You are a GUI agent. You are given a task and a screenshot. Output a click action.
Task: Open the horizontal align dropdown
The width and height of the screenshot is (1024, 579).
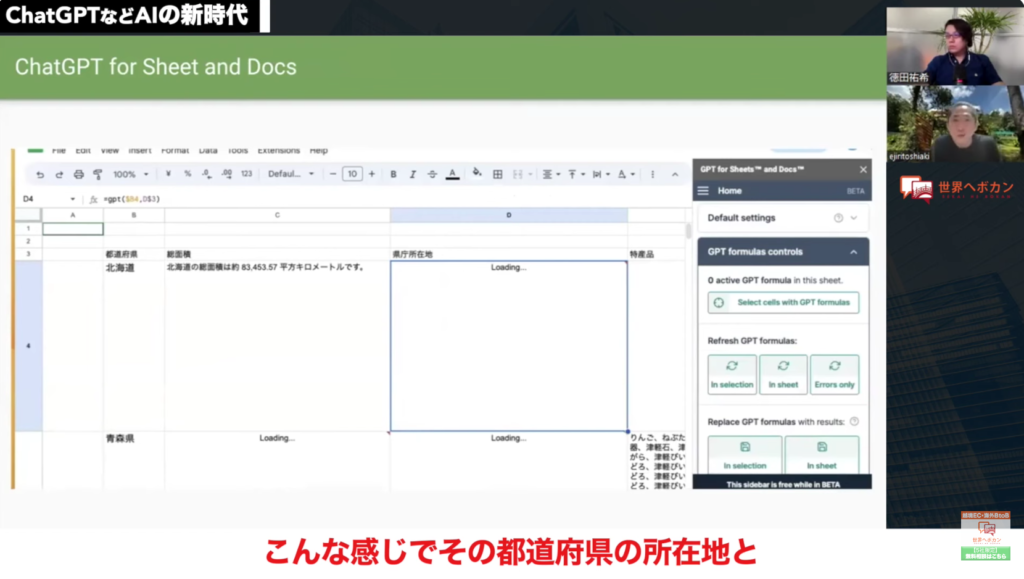pyautogui.click(x=551, y=174)
